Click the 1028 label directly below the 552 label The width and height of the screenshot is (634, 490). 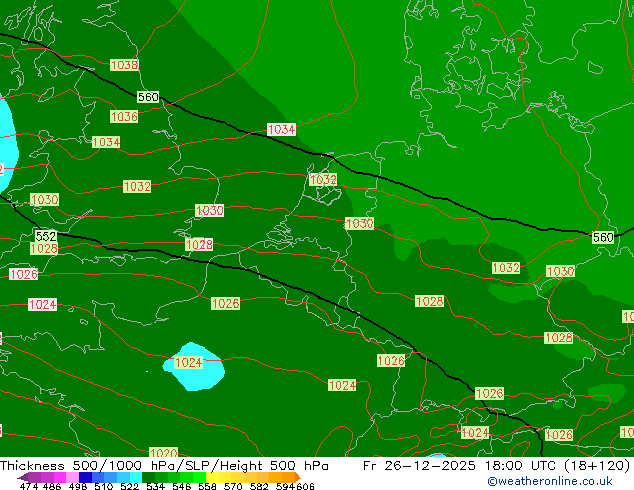44,248
